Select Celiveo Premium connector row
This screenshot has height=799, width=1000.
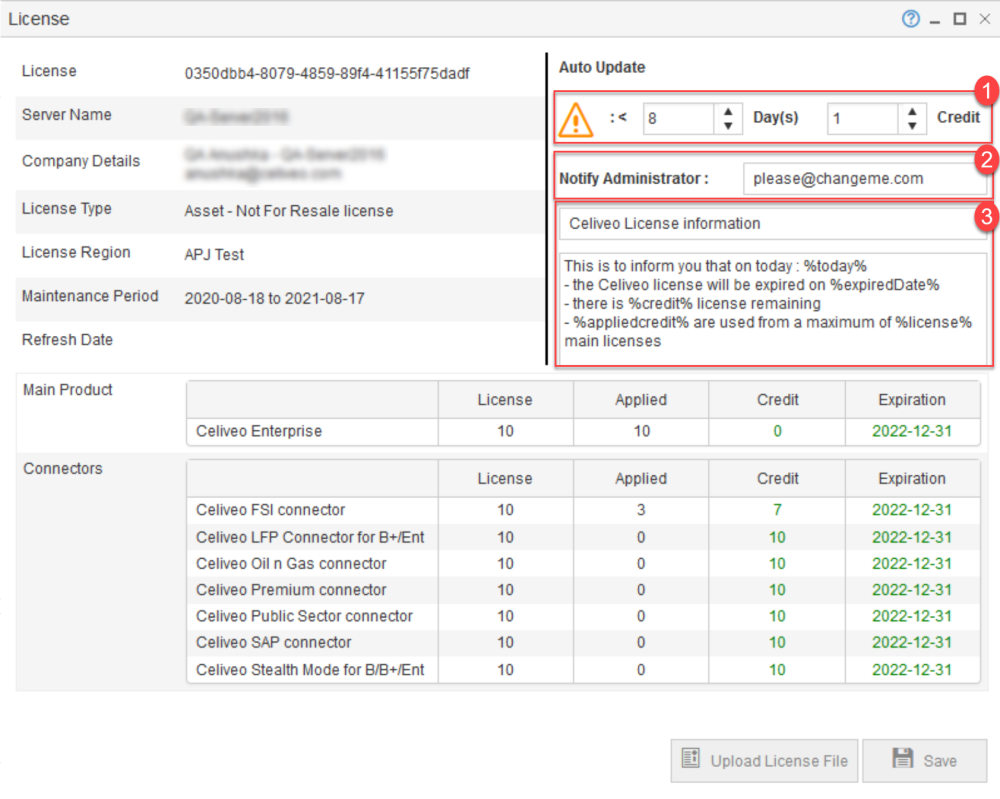click(x=583, y=590)
